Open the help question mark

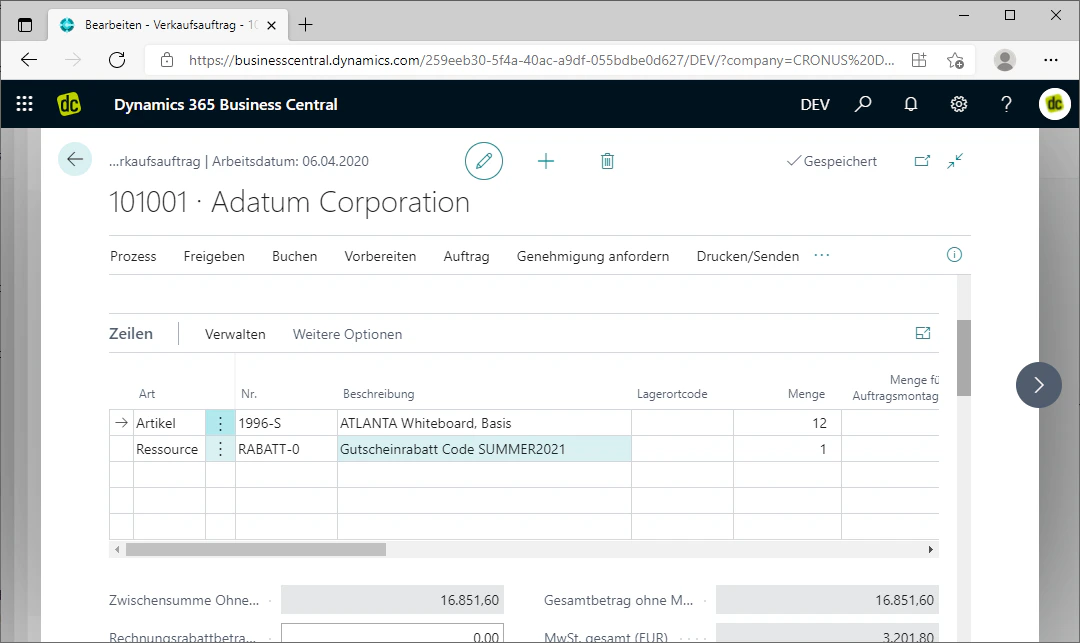point(1006,104)
